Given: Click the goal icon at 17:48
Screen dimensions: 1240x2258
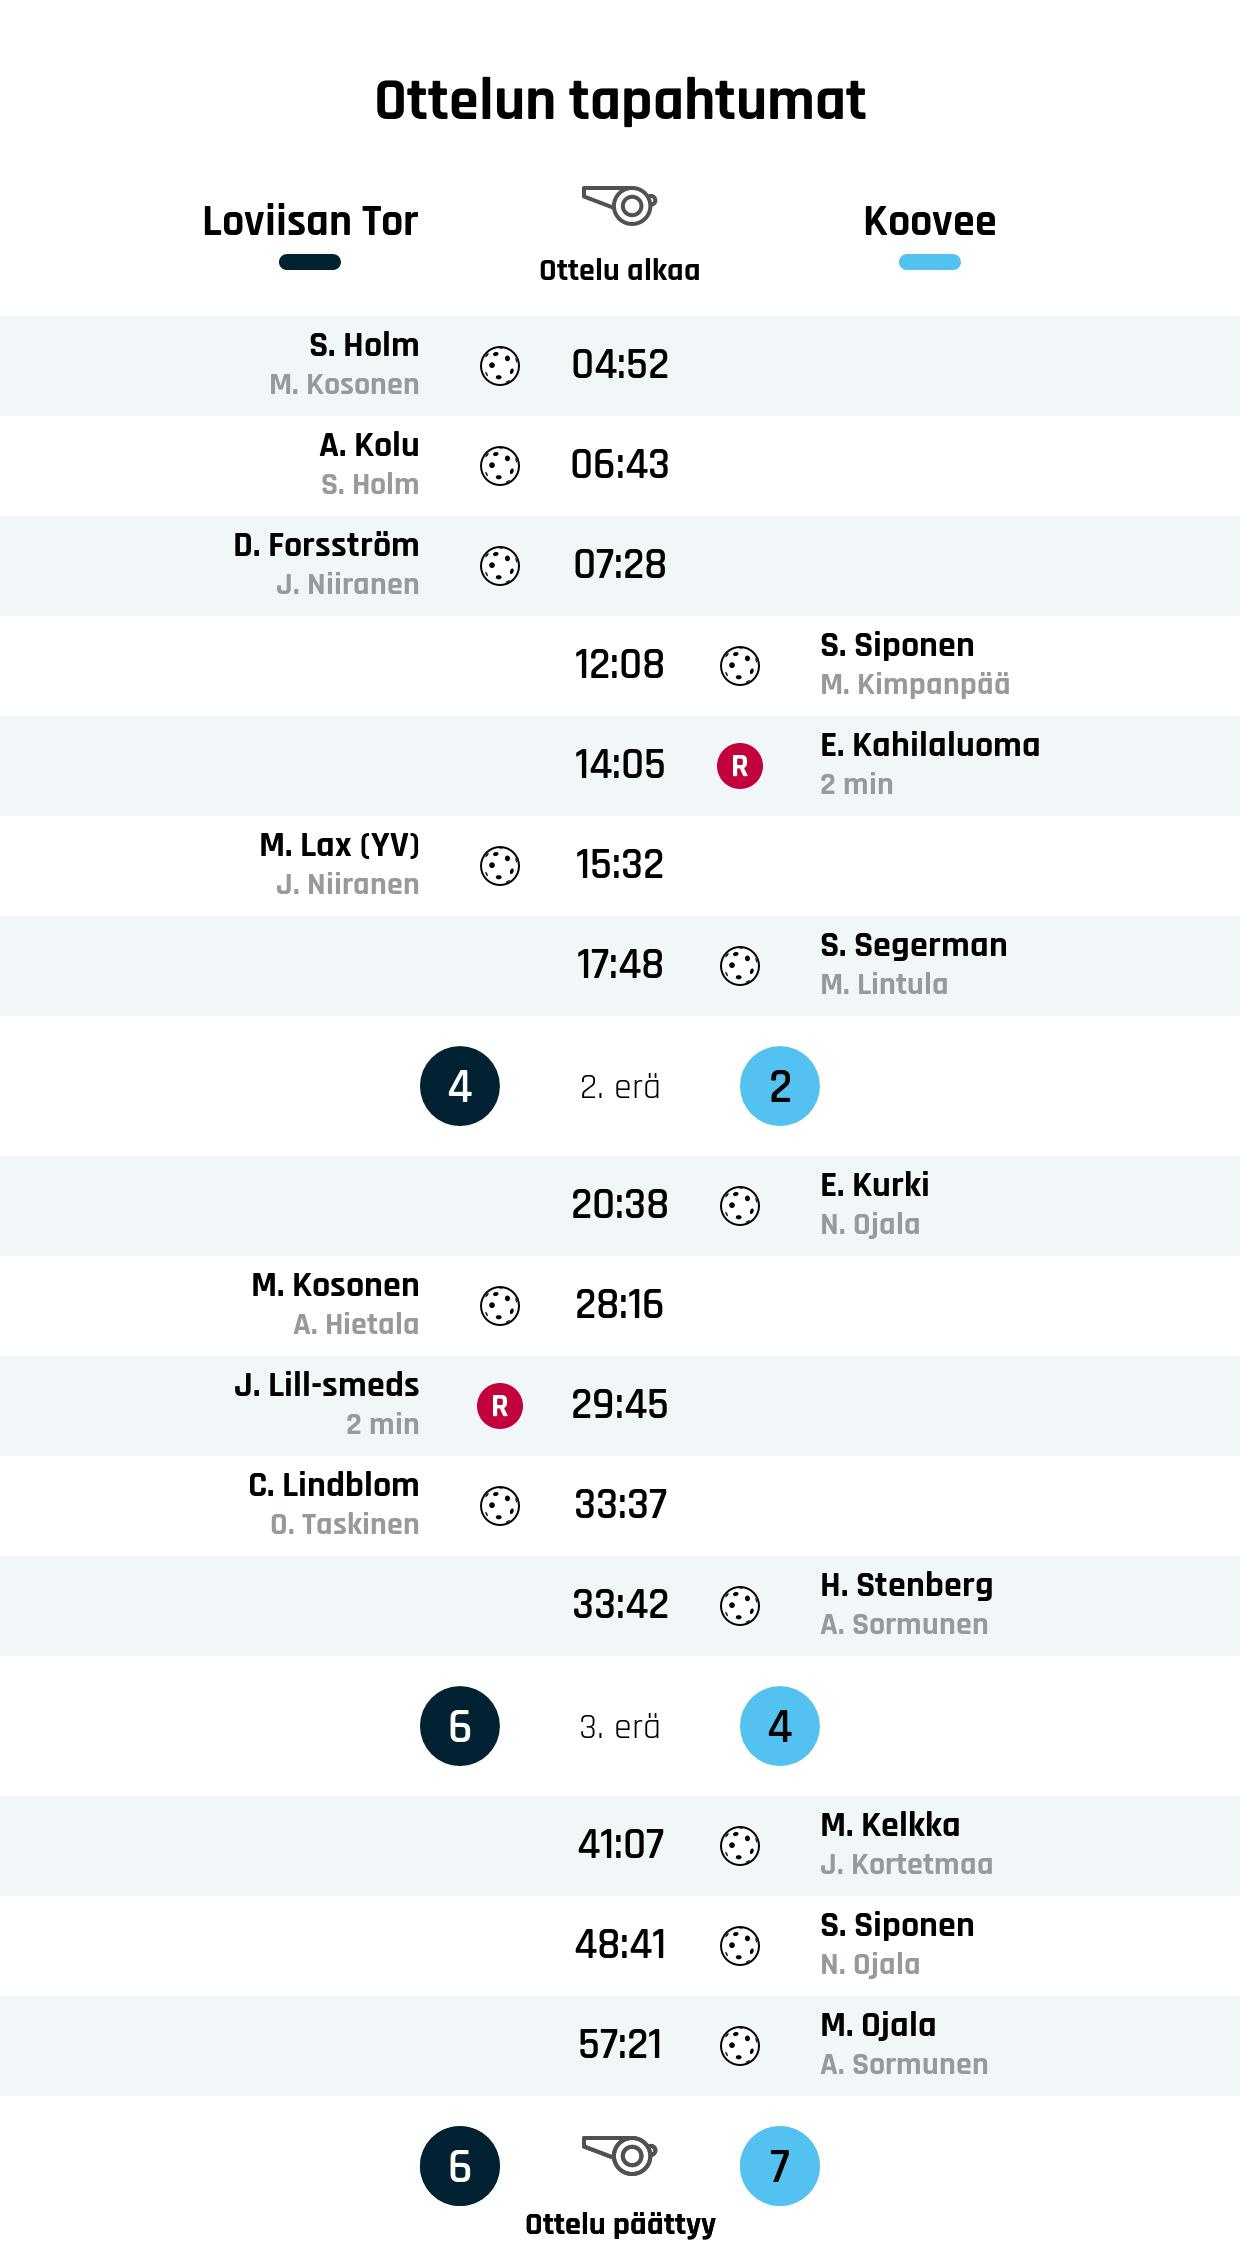Looking at the screenshot, I should [740, 966].
